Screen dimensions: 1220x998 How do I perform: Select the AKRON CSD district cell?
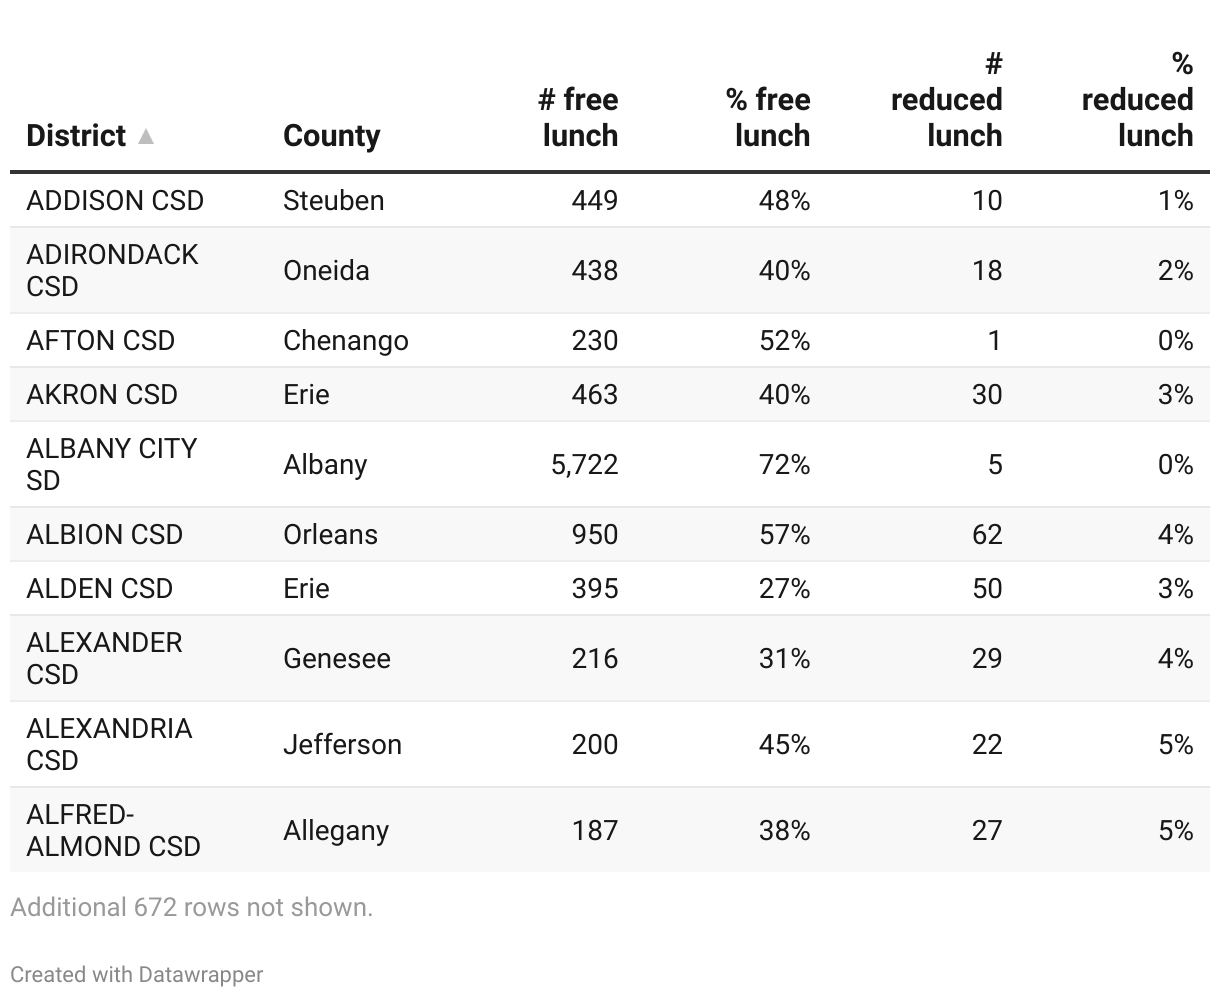pyautogui.click(x=101, y=395)
